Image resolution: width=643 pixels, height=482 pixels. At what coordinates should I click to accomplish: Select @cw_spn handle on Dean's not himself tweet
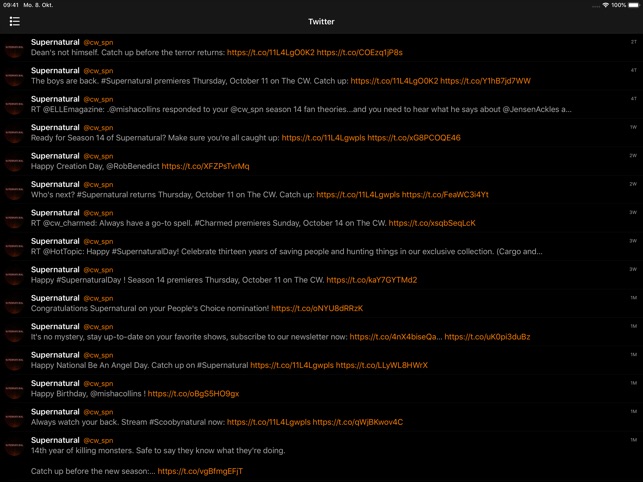tap(98, 43)
